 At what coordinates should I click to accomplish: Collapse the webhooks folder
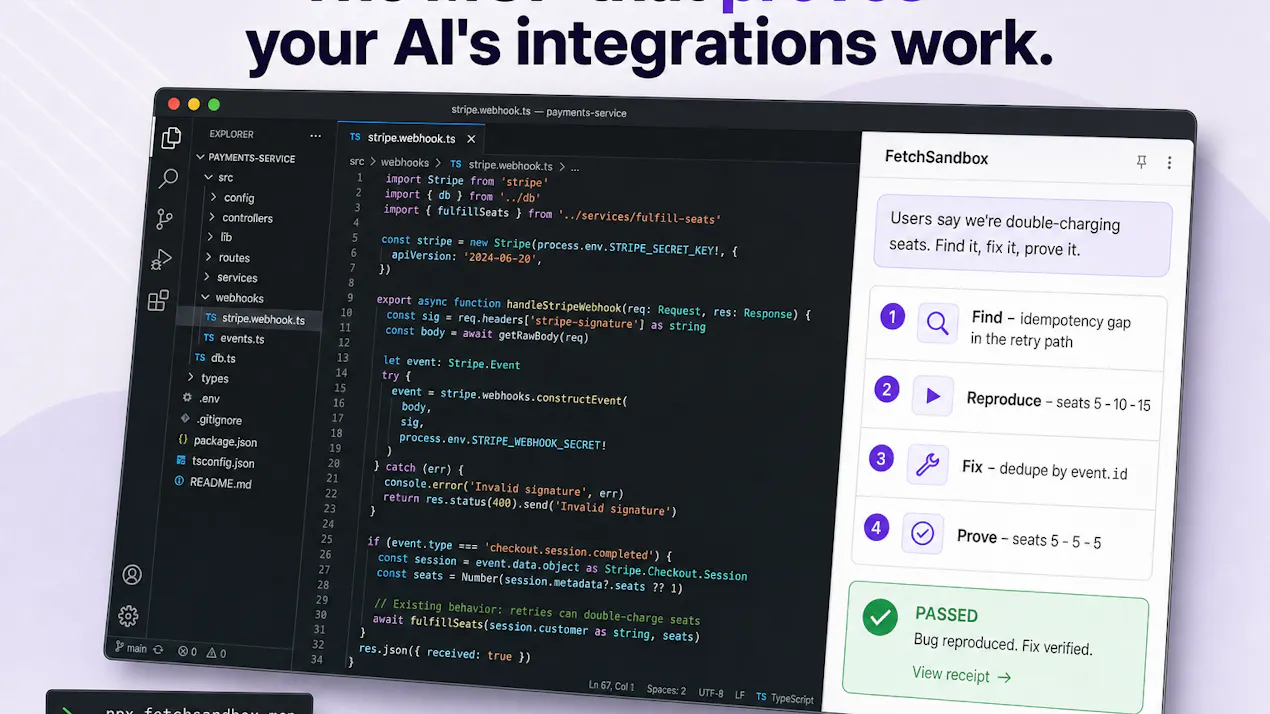[x=232, y=297]
